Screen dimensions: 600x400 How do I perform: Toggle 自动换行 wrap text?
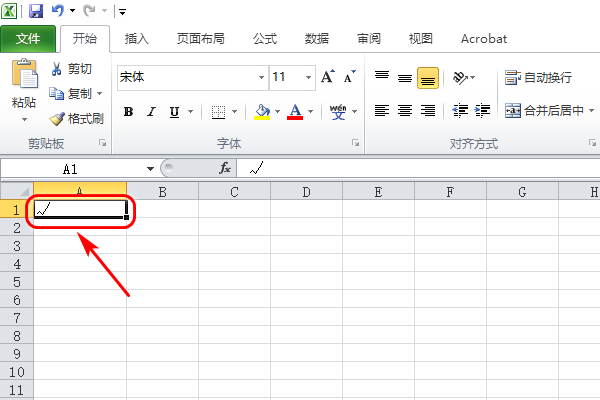(x=538, y=78)
